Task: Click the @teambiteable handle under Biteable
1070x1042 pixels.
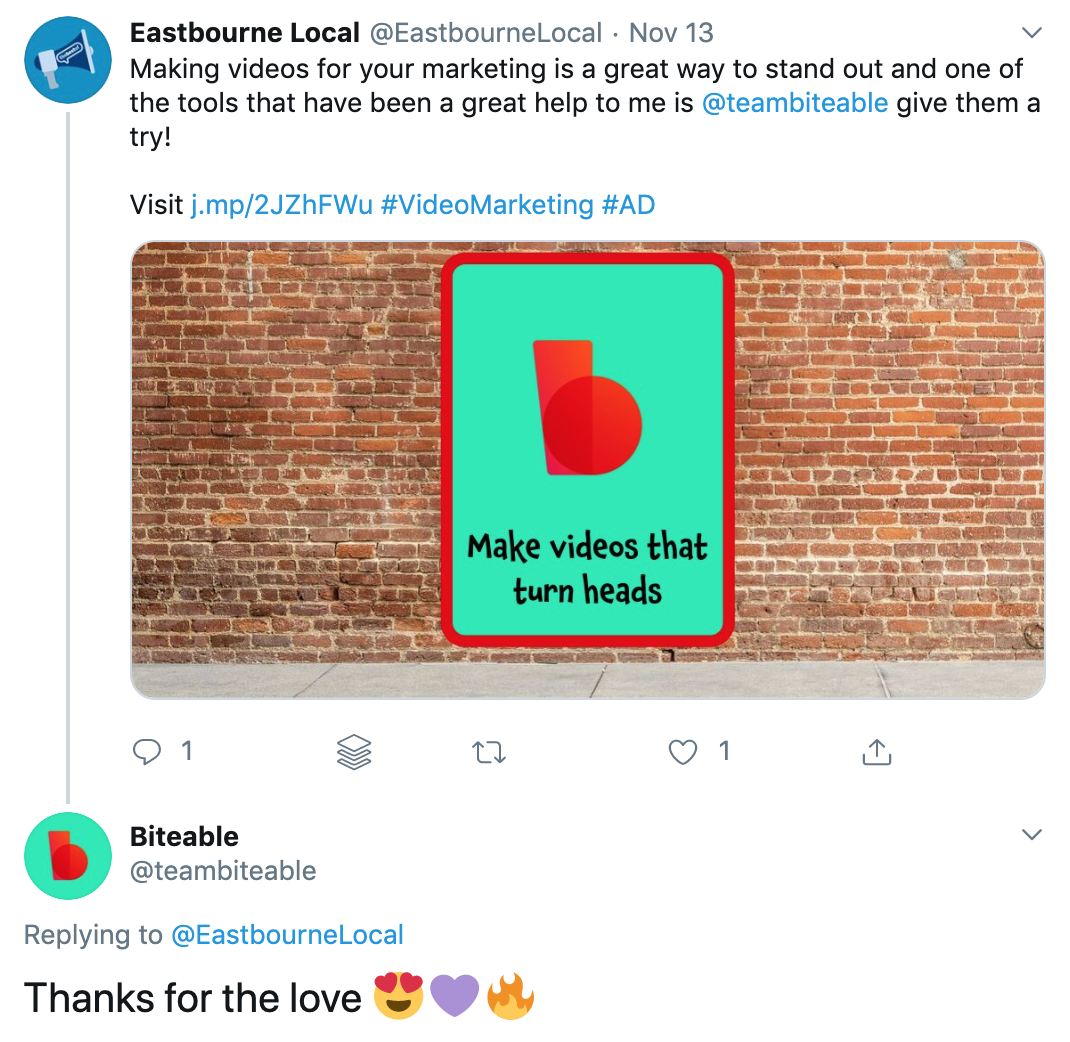Action: (223, 871)
